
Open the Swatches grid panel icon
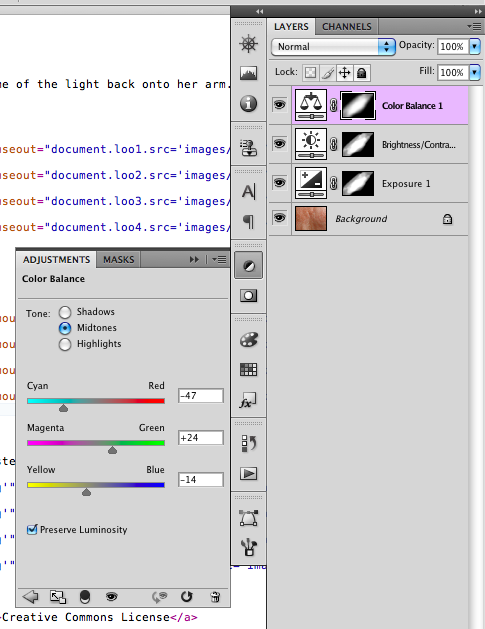click(x=248, y=369)
